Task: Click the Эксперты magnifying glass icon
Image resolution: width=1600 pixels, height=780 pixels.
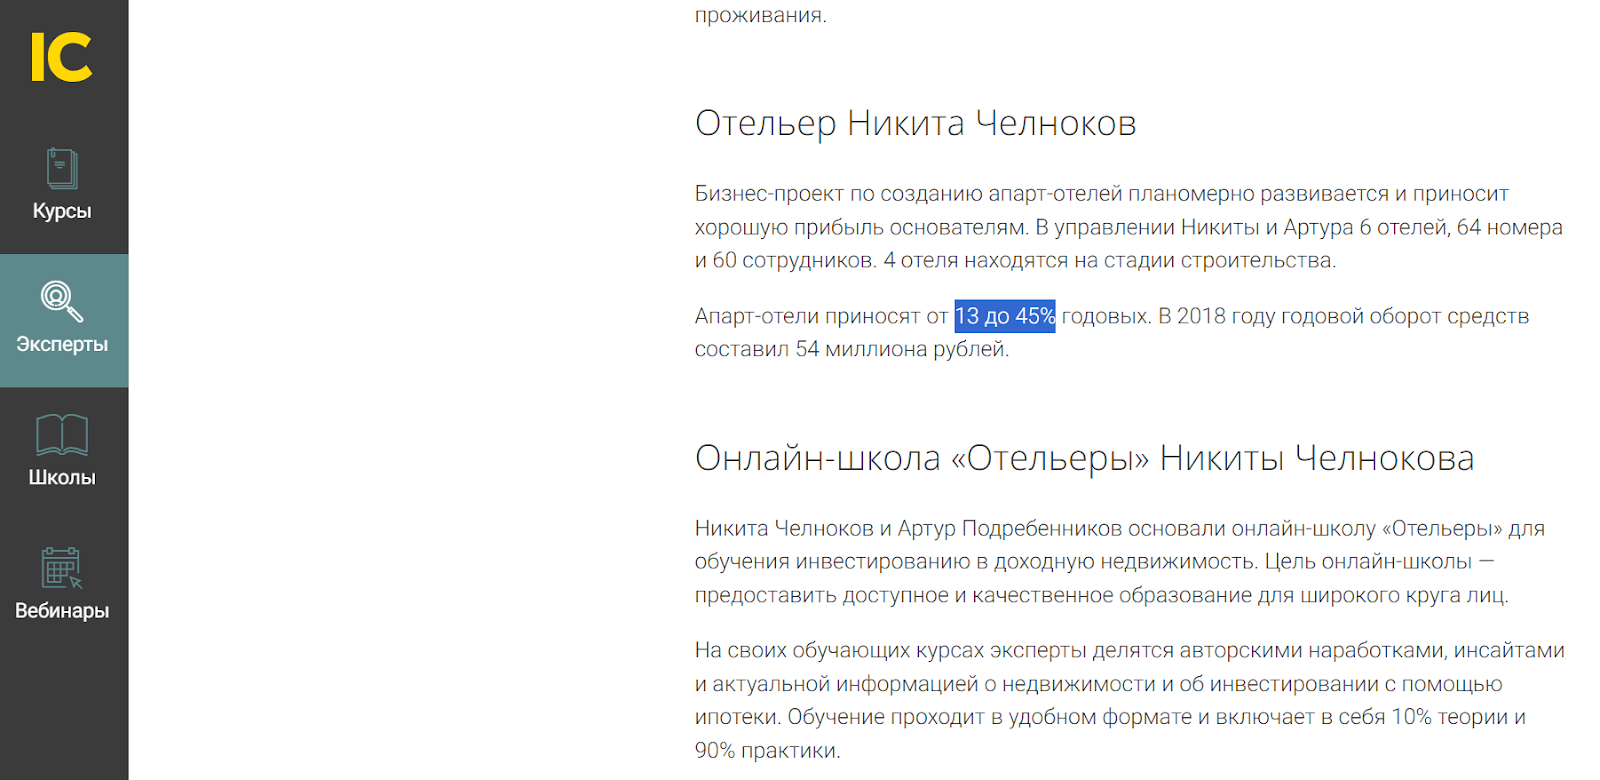Action: click(x=61, y=301)
